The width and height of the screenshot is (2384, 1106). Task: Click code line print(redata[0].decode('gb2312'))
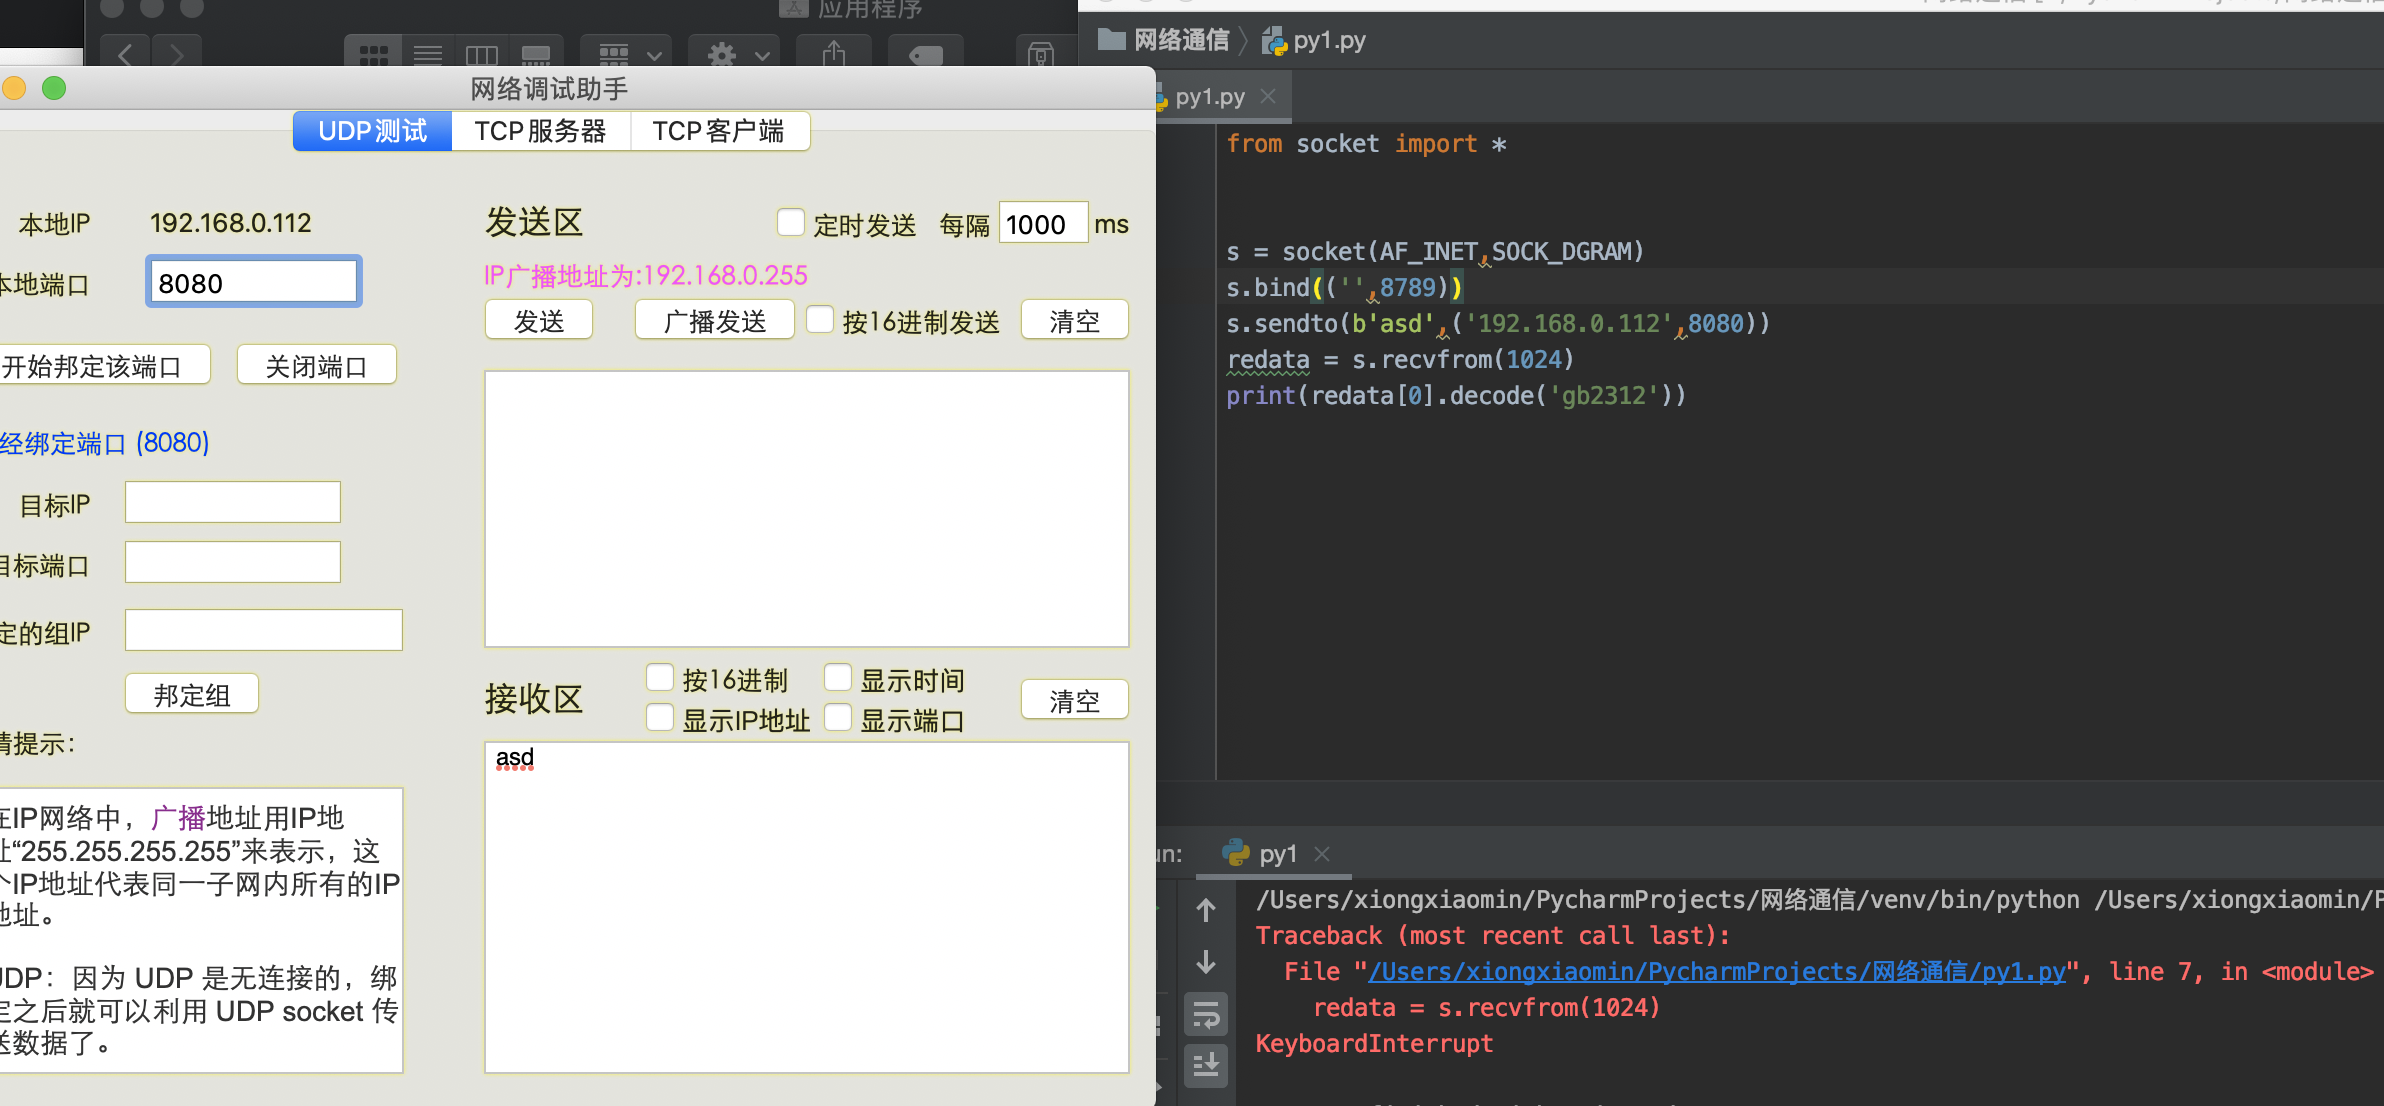pos(1456,396)
